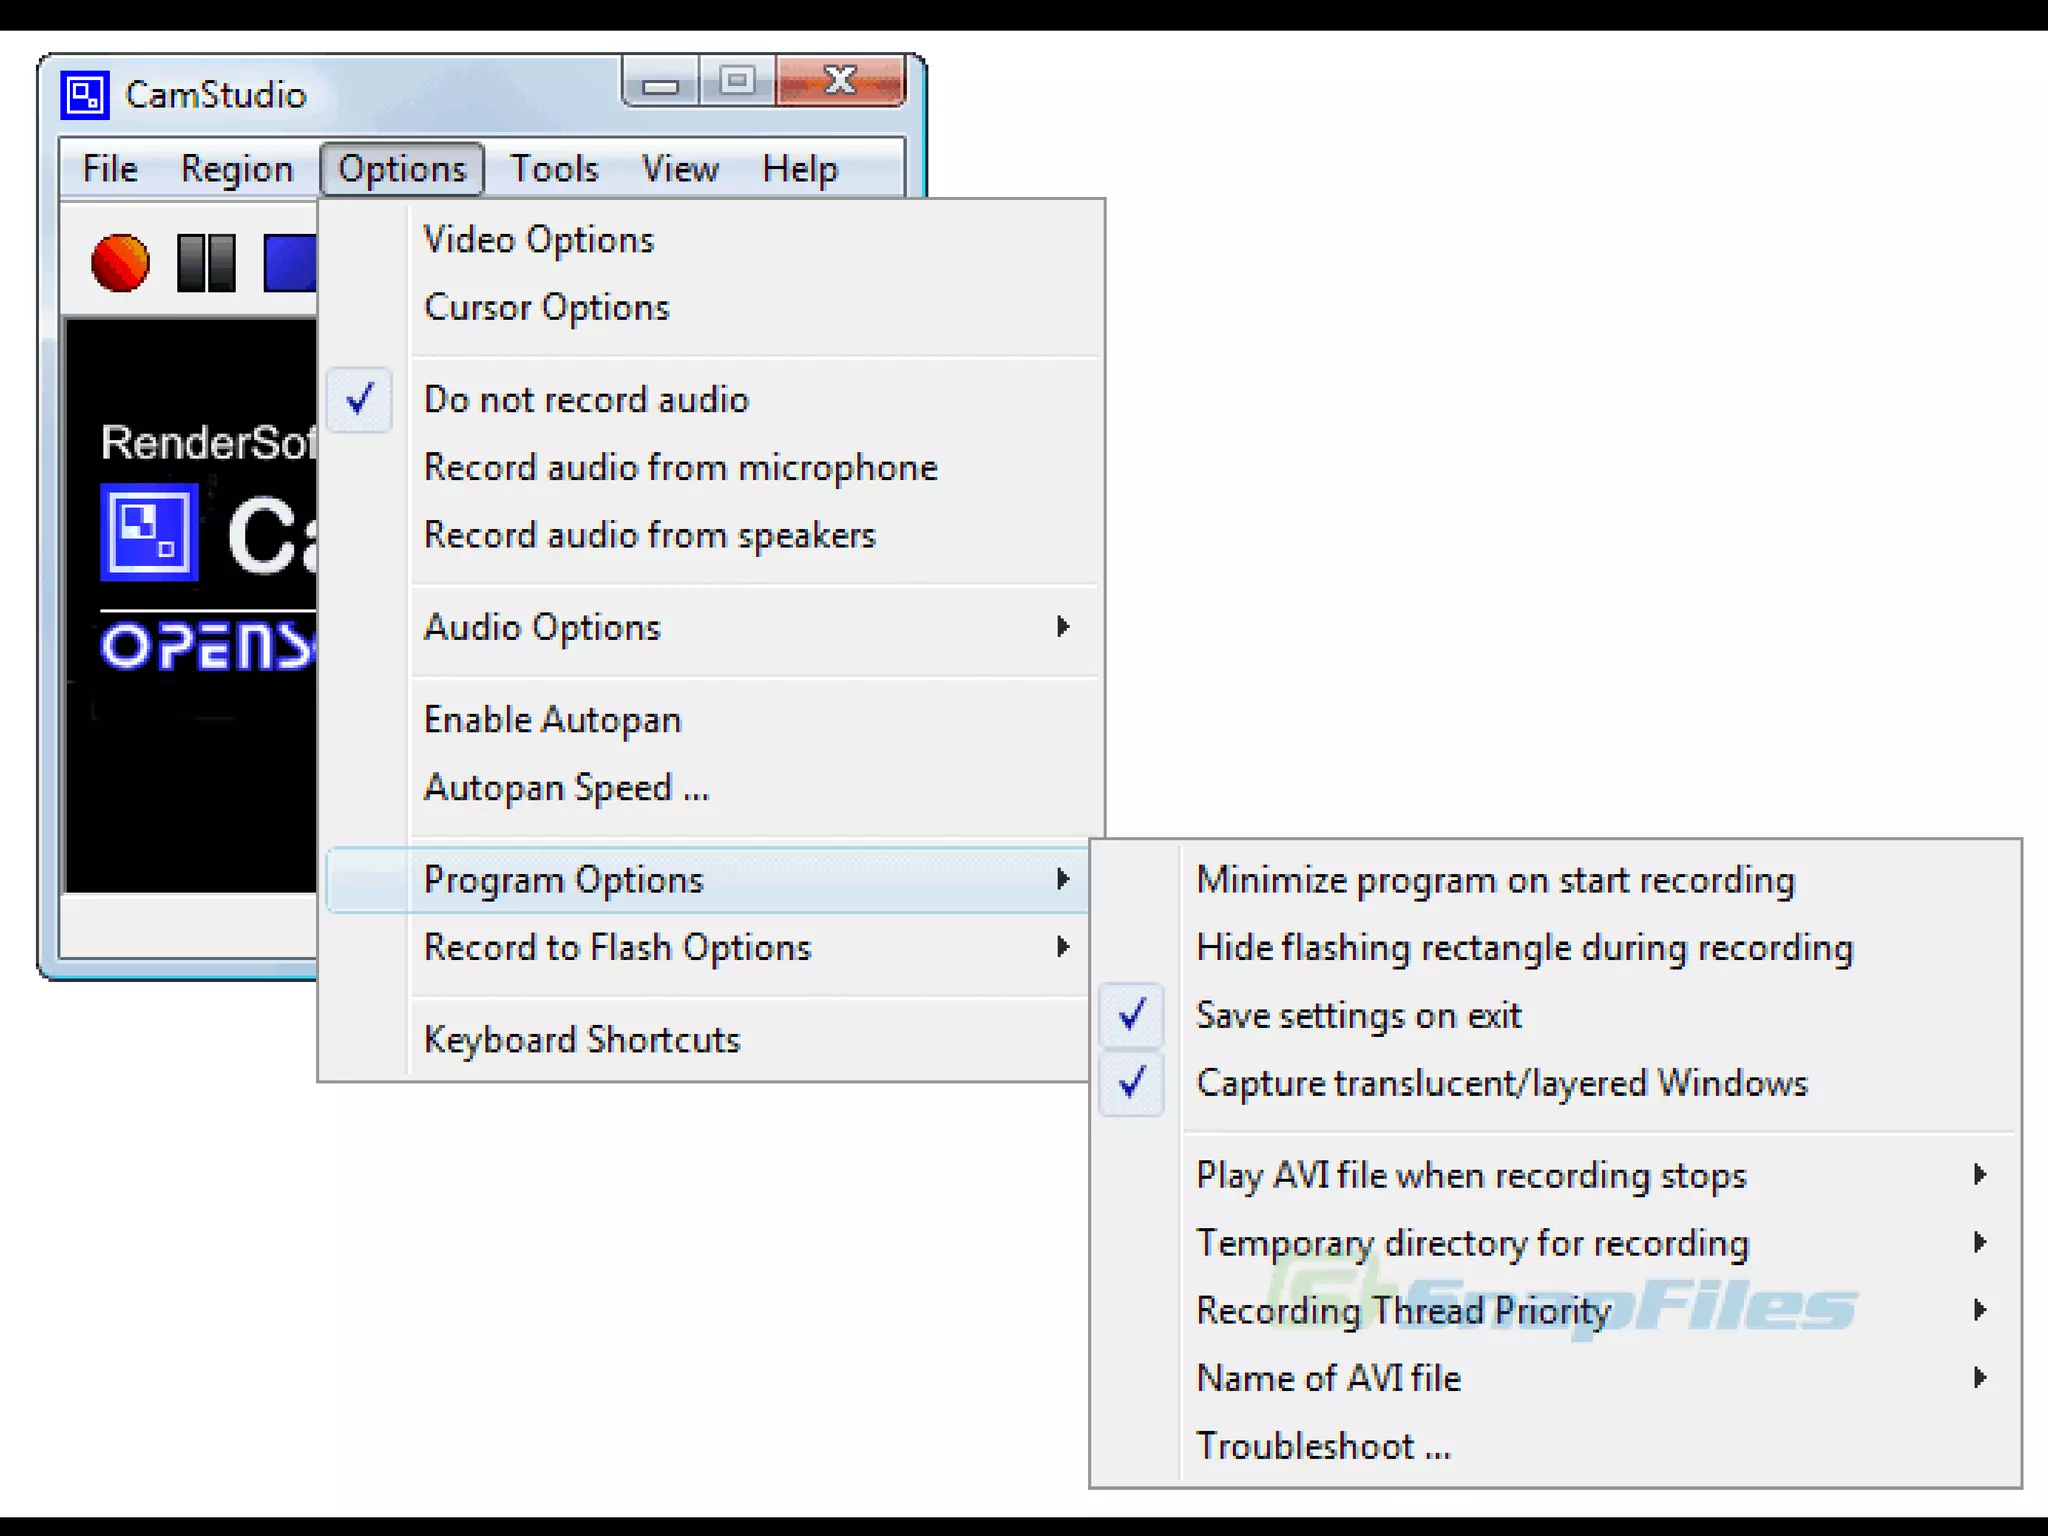
Task: Select Video Options entry
Action: click(539, 240)
